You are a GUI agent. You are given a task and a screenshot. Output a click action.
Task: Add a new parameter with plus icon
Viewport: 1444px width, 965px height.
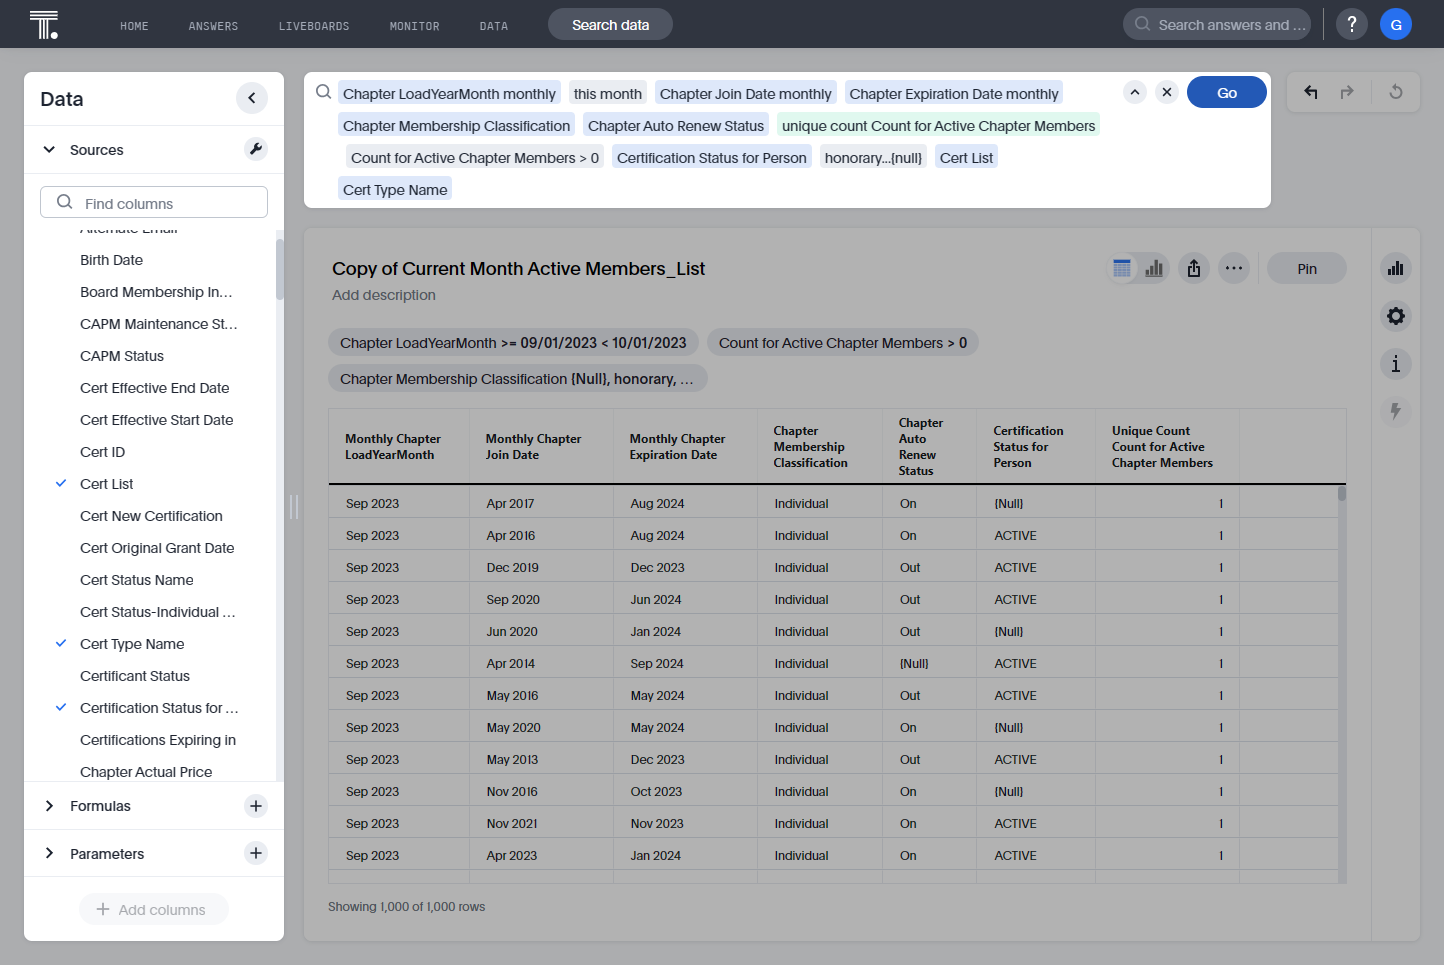point(256,853)
